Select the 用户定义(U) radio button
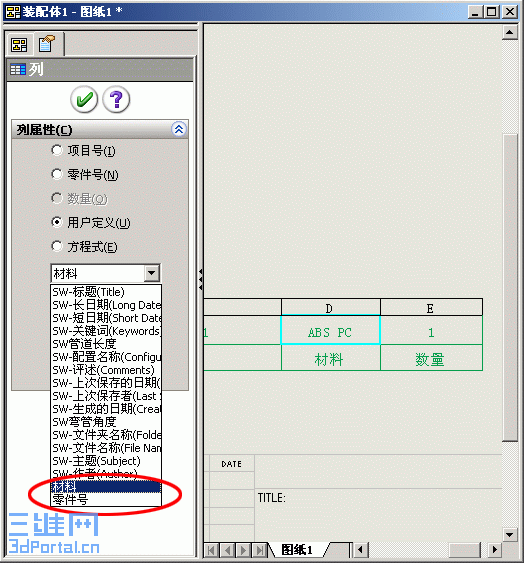The width and height of the screenshot is (524, 563). [57, 222]
